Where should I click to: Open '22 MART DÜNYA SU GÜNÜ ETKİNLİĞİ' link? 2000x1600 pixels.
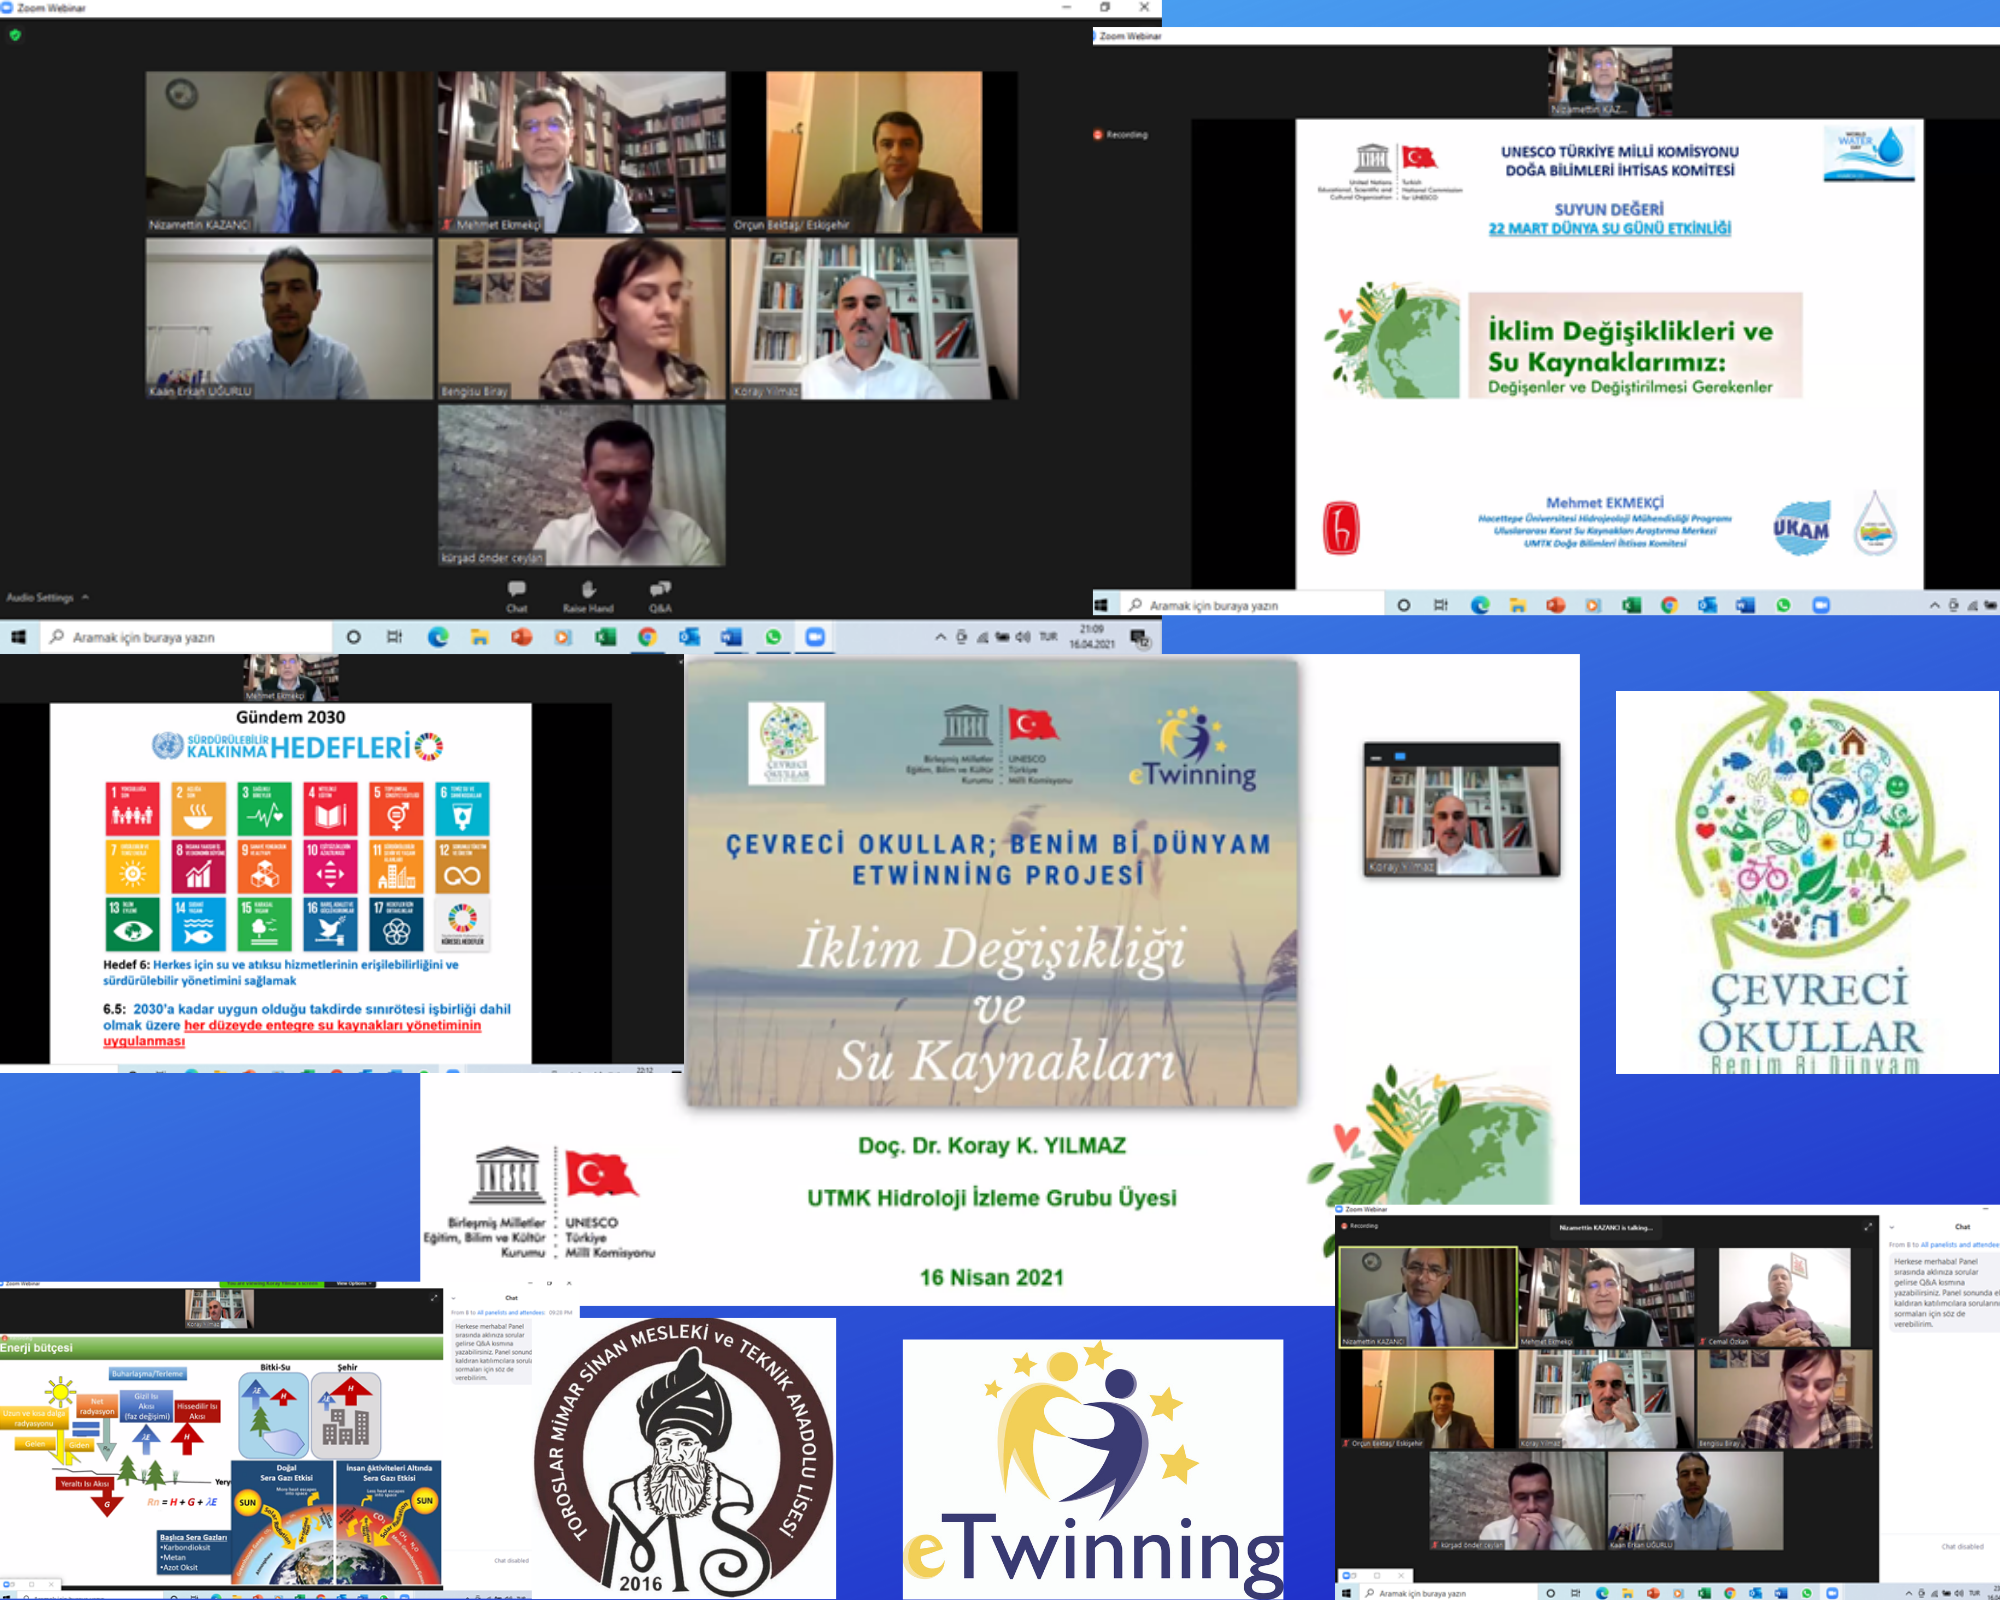(x=1609, y=229)
